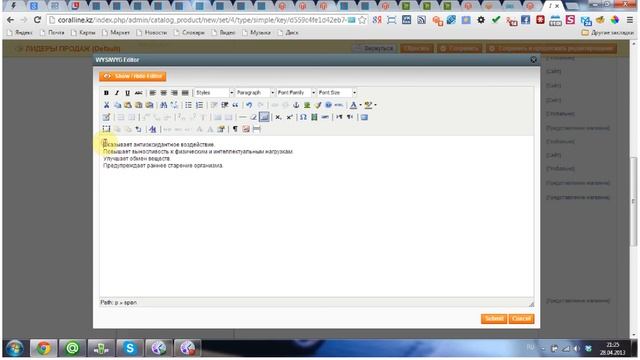Insert an ordered numbered list
This screenshot has height=360, width=640.
point(199,105)
